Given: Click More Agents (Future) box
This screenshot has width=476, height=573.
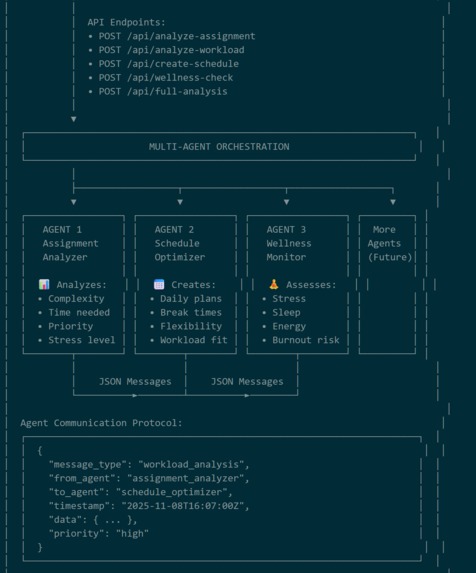Looking at the screenshot, I should (x=388, y=284).
